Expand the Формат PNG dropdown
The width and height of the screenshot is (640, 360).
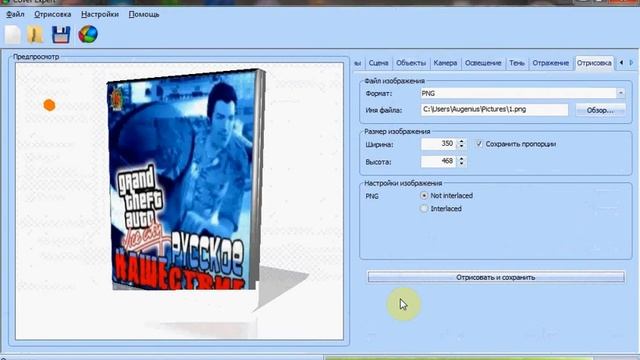(620, 93)
